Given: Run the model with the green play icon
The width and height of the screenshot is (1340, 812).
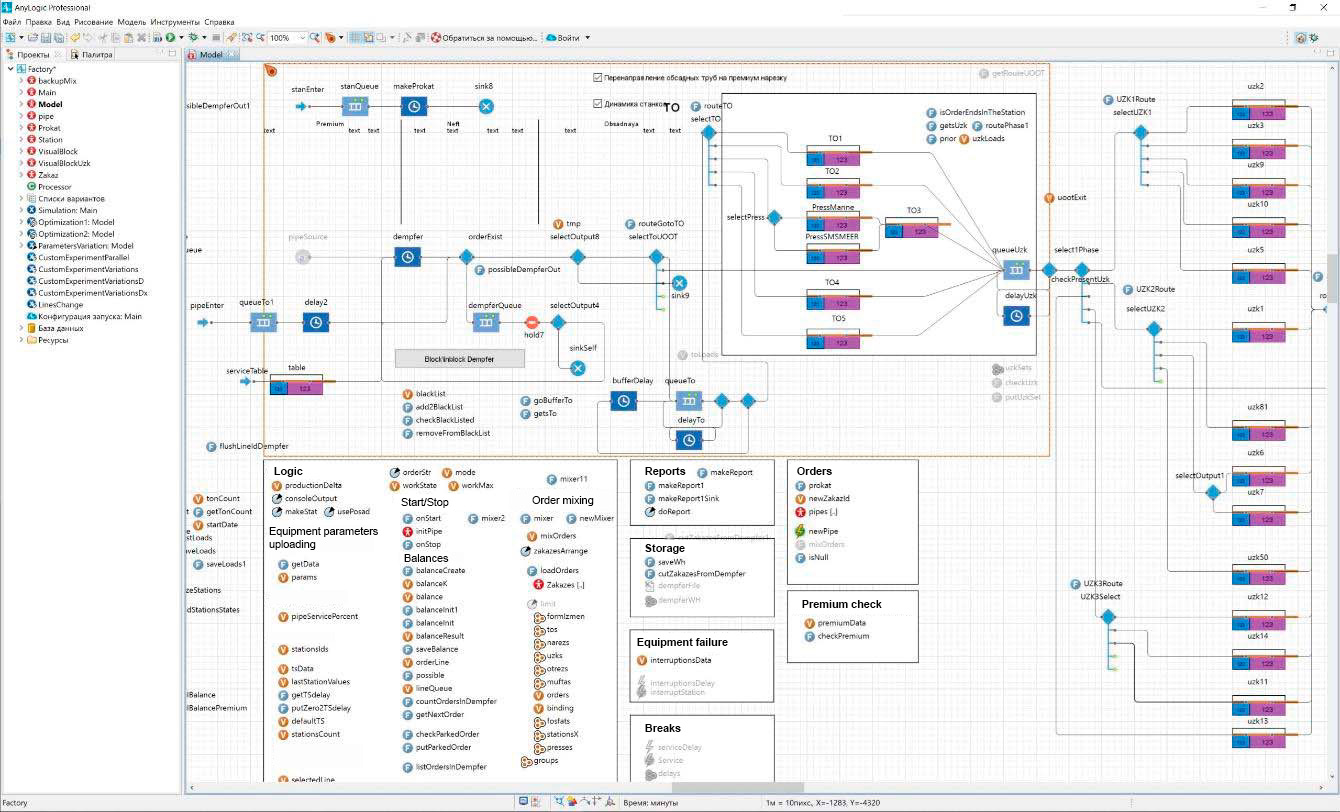Looking at the screenshot, I should coord(170,38).
